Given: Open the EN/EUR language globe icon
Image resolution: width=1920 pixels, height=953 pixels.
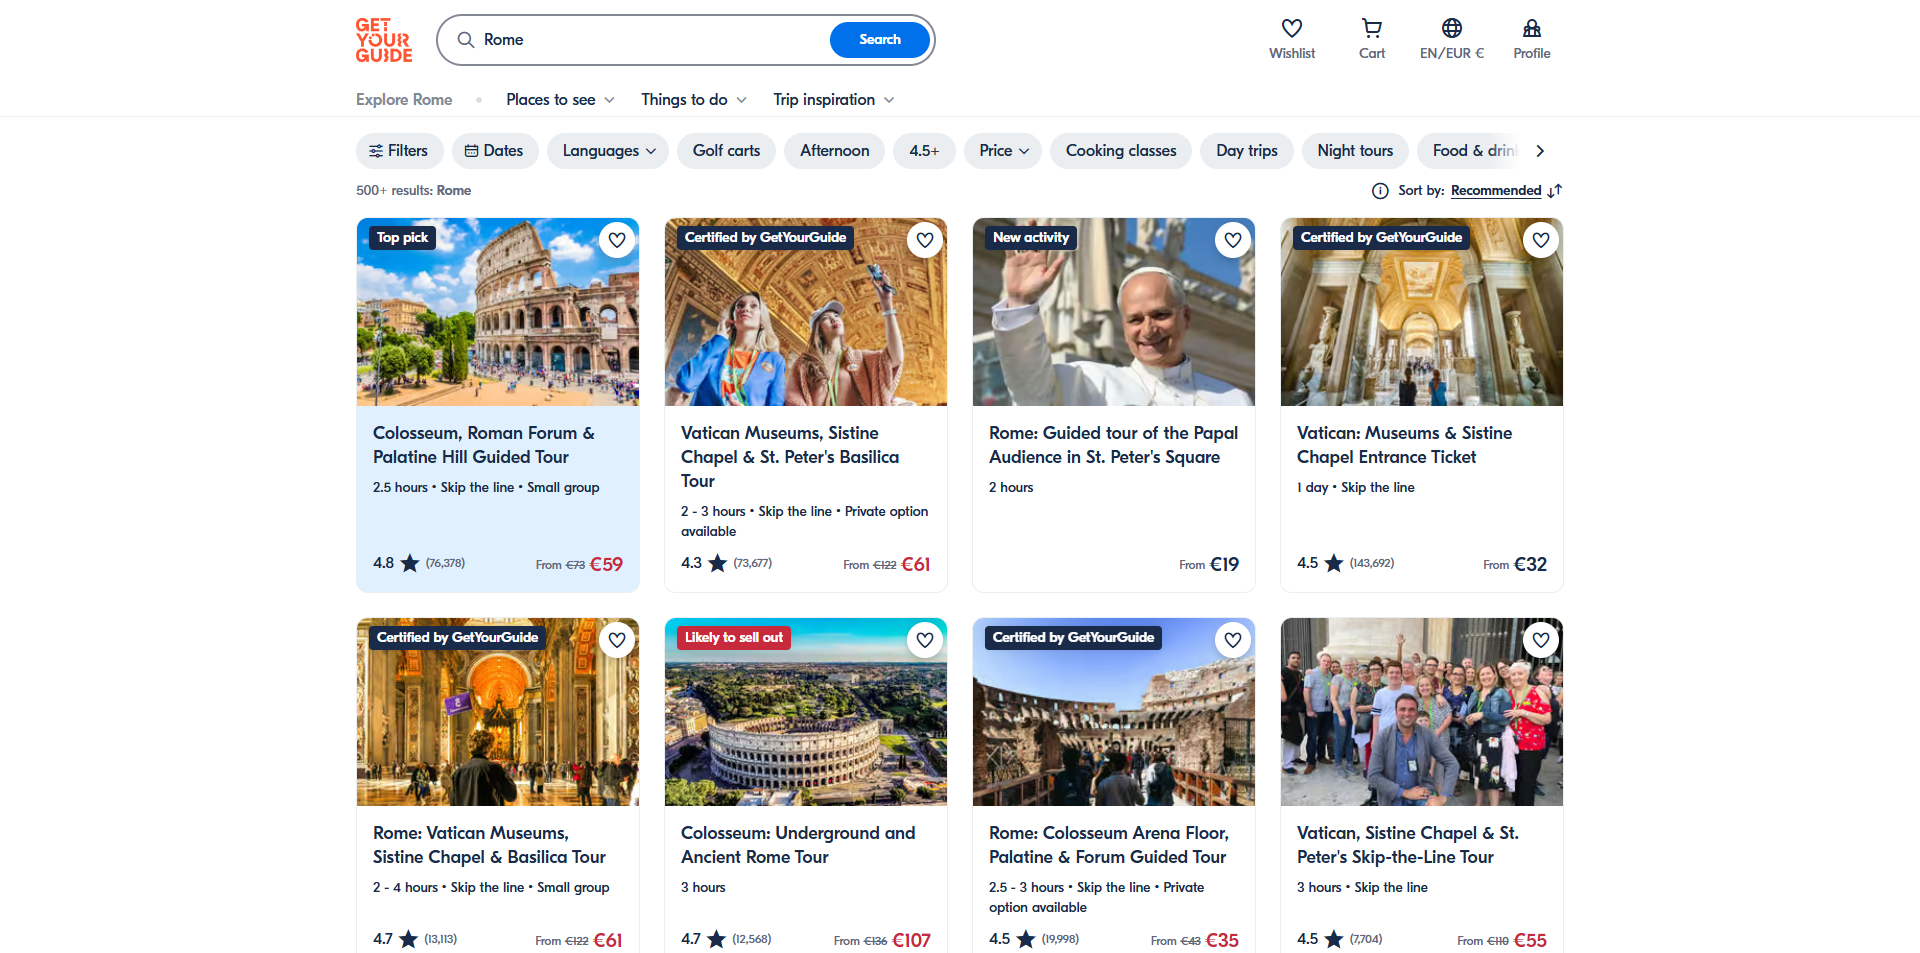Looking at the screenshot, I should click(x=1452, y=28).
